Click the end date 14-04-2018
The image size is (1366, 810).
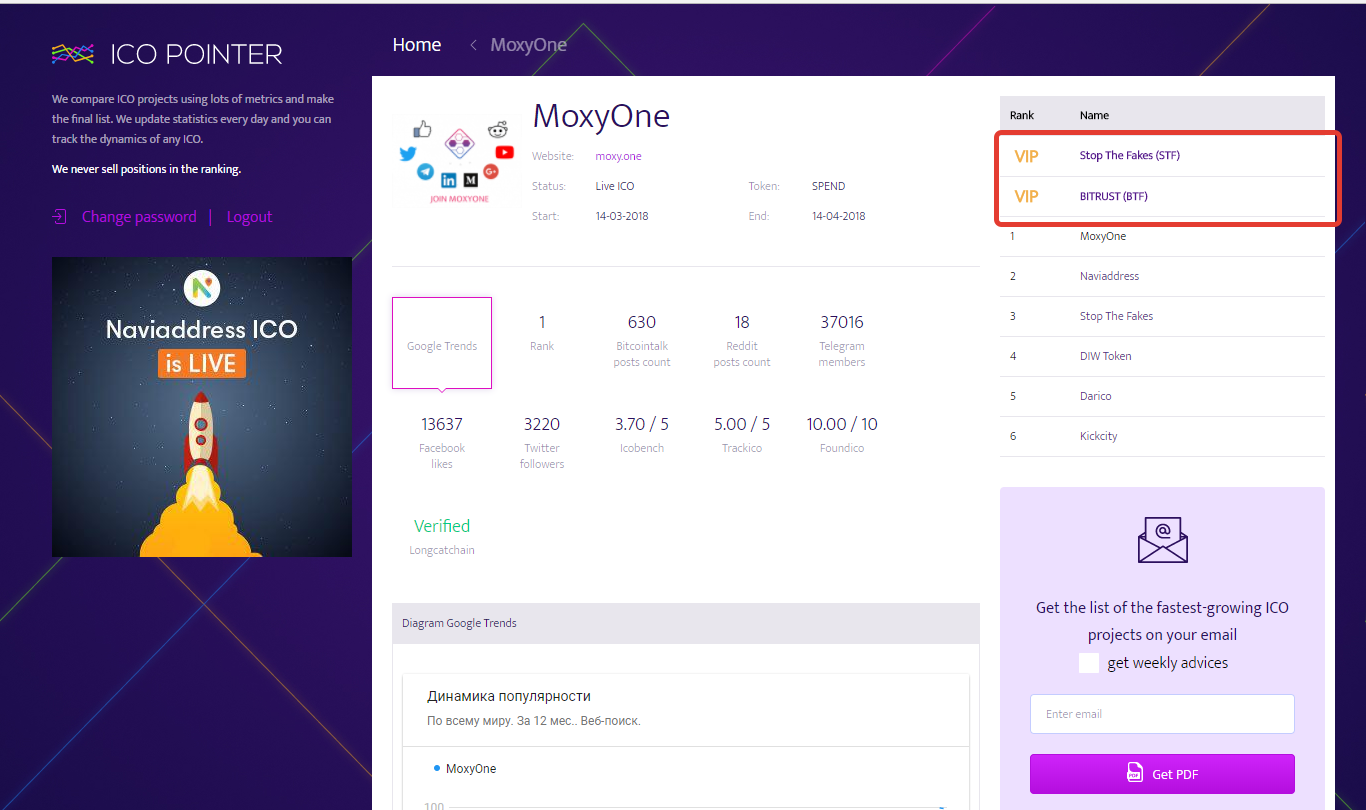839,216
